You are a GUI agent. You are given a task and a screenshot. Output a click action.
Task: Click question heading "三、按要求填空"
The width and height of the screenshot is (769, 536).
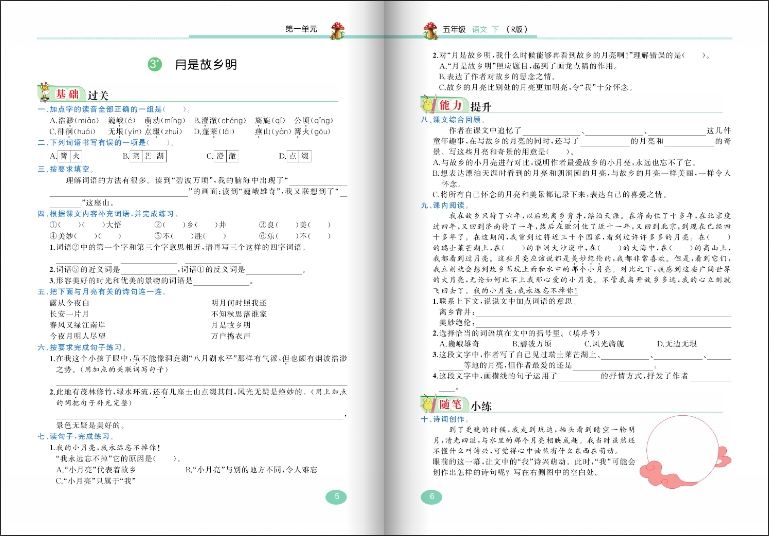tap(64, 169)
